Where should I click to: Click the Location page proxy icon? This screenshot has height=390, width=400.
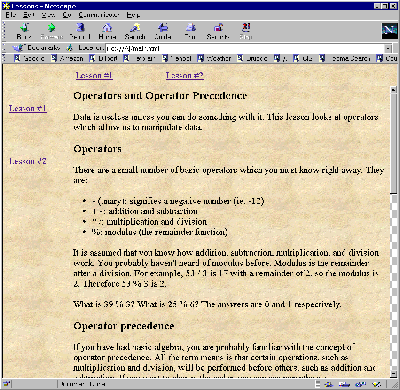point(70,48)
